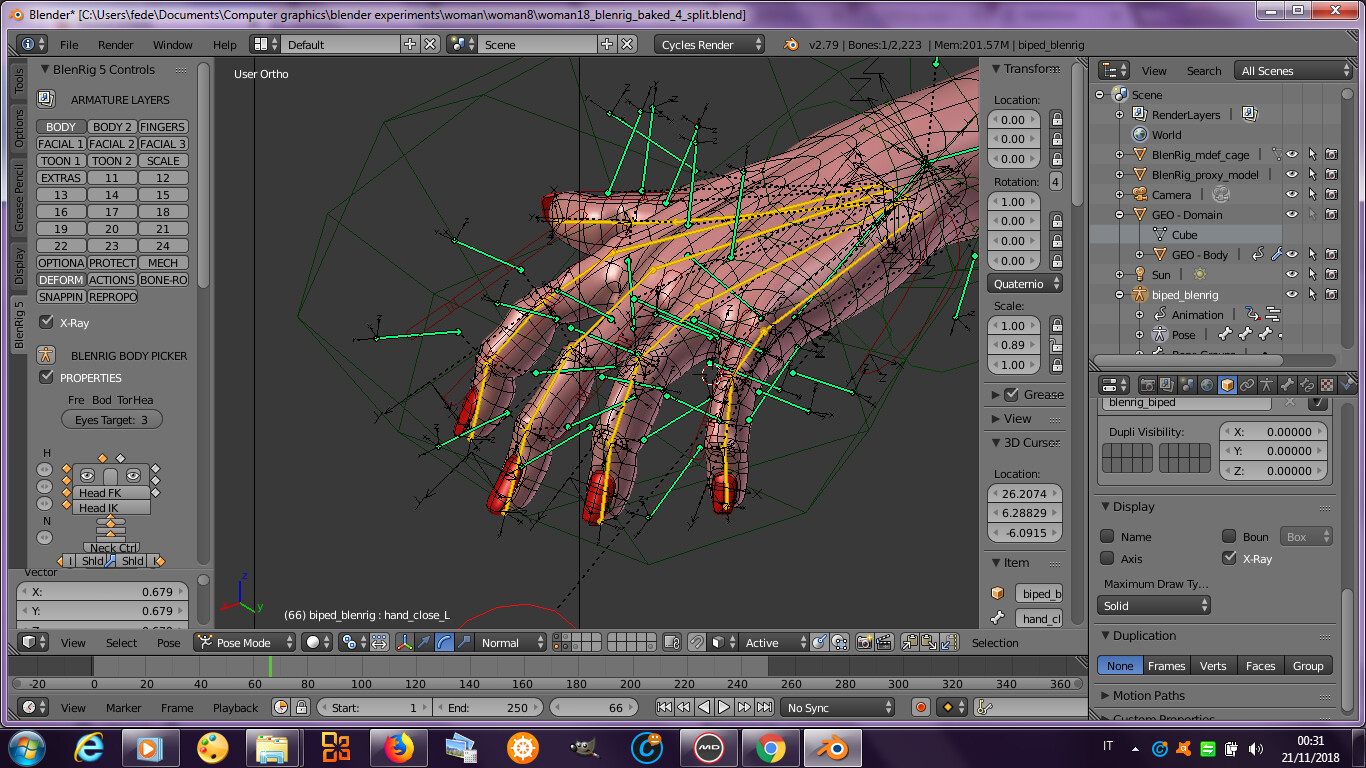Screen dimensions: 1366x768
Task: Open the Maximum Draw Type Solid dropdown
Action: tap(1154, 605)
